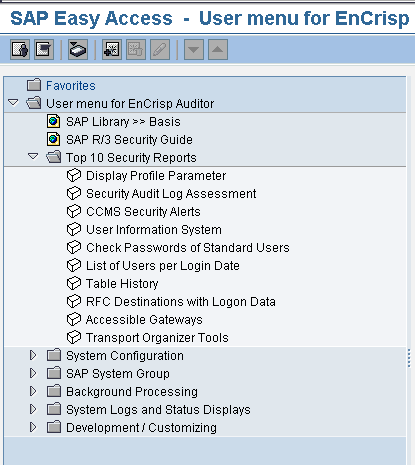Click the SAP Business Workplace icon
Viewport: 415px width, 465px height.
78,50
